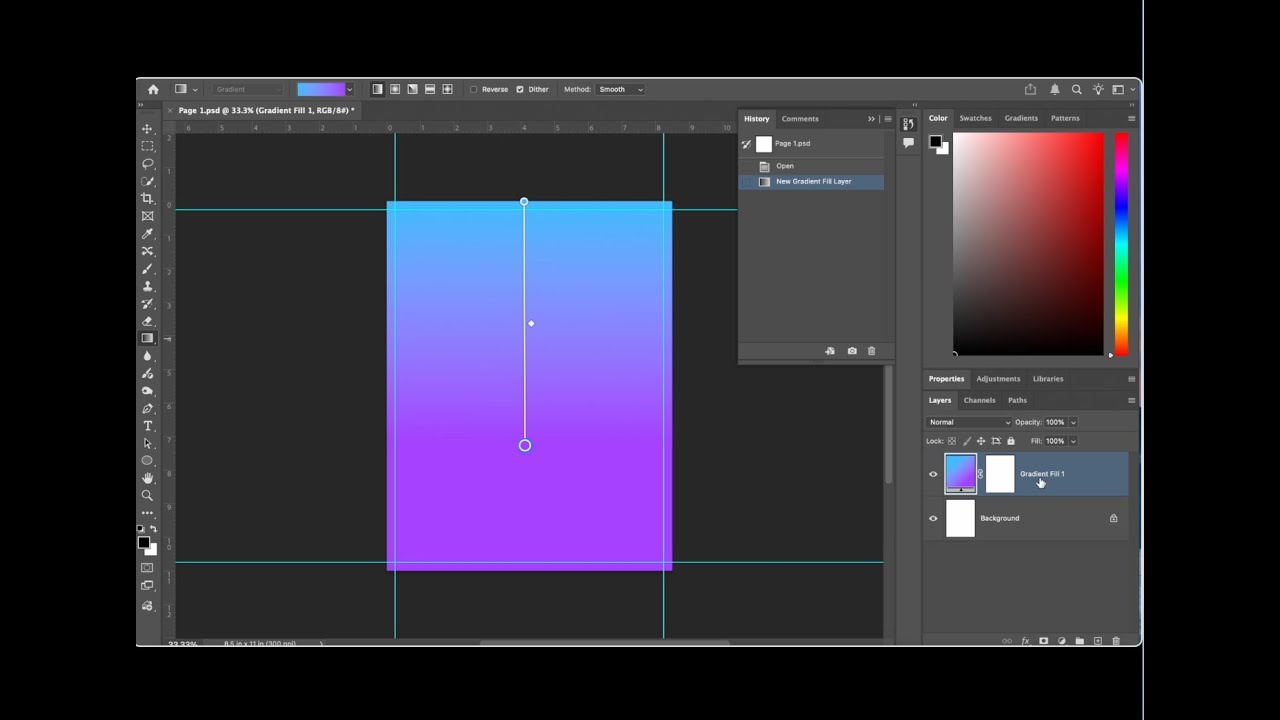Select the Brush tool
1280x720 pixels.
point(147,269)
